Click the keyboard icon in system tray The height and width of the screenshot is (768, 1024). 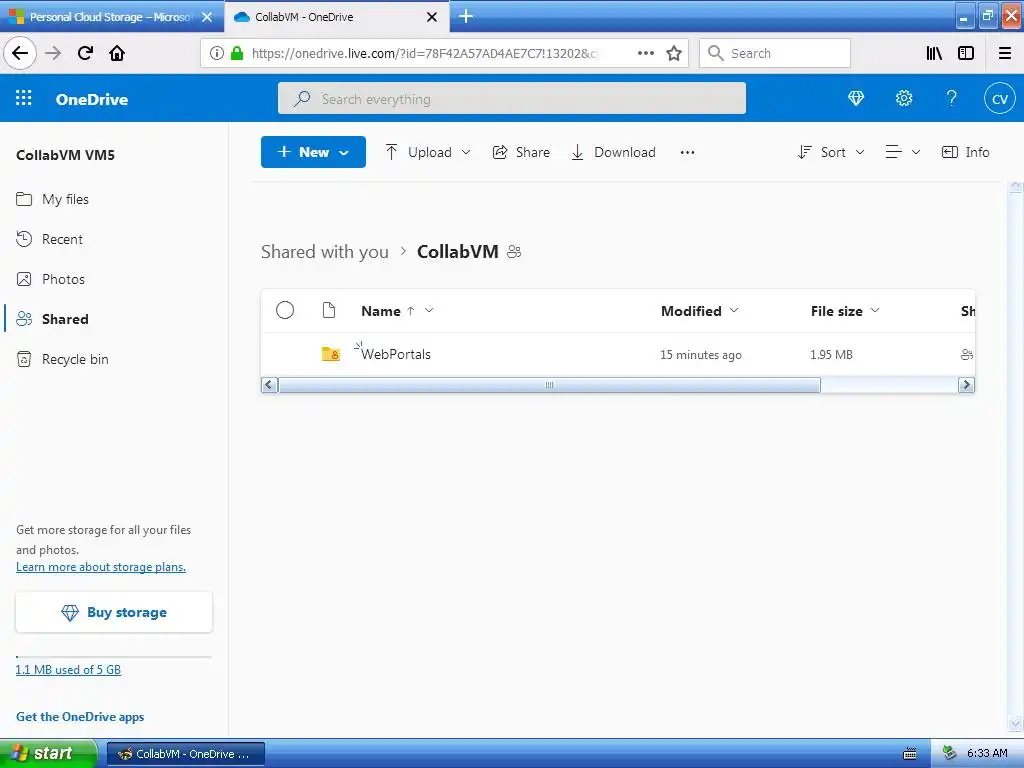coord(909,754)
